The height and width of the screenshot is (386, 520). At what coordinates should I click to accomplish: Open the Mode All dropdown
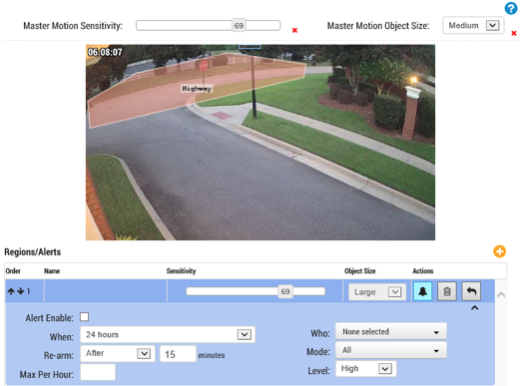(391, 350)
